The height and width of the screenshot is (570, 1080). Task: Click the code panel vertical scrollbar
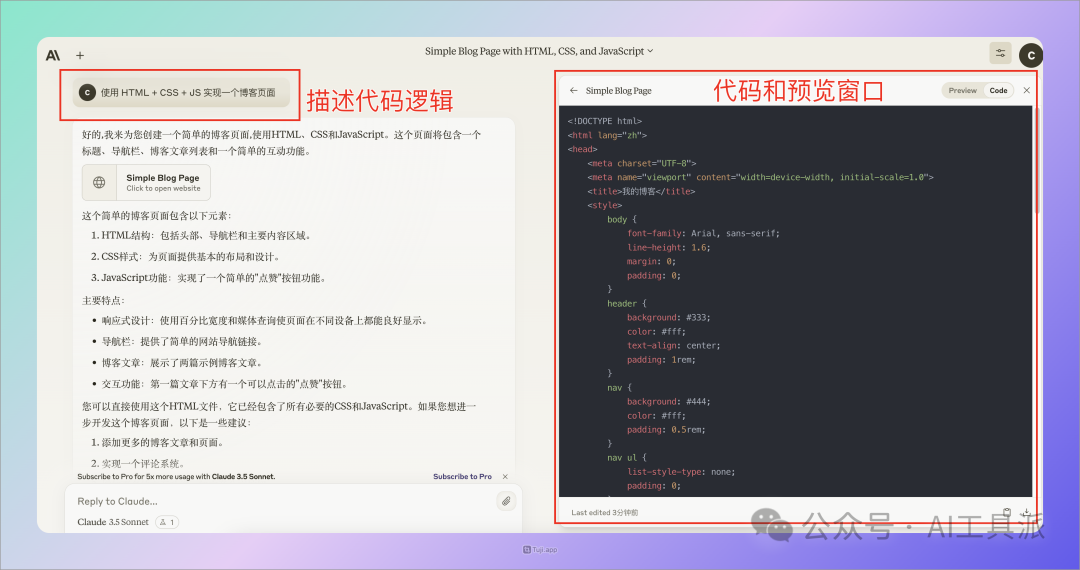pyautogui.click(x=1034, y=160)
